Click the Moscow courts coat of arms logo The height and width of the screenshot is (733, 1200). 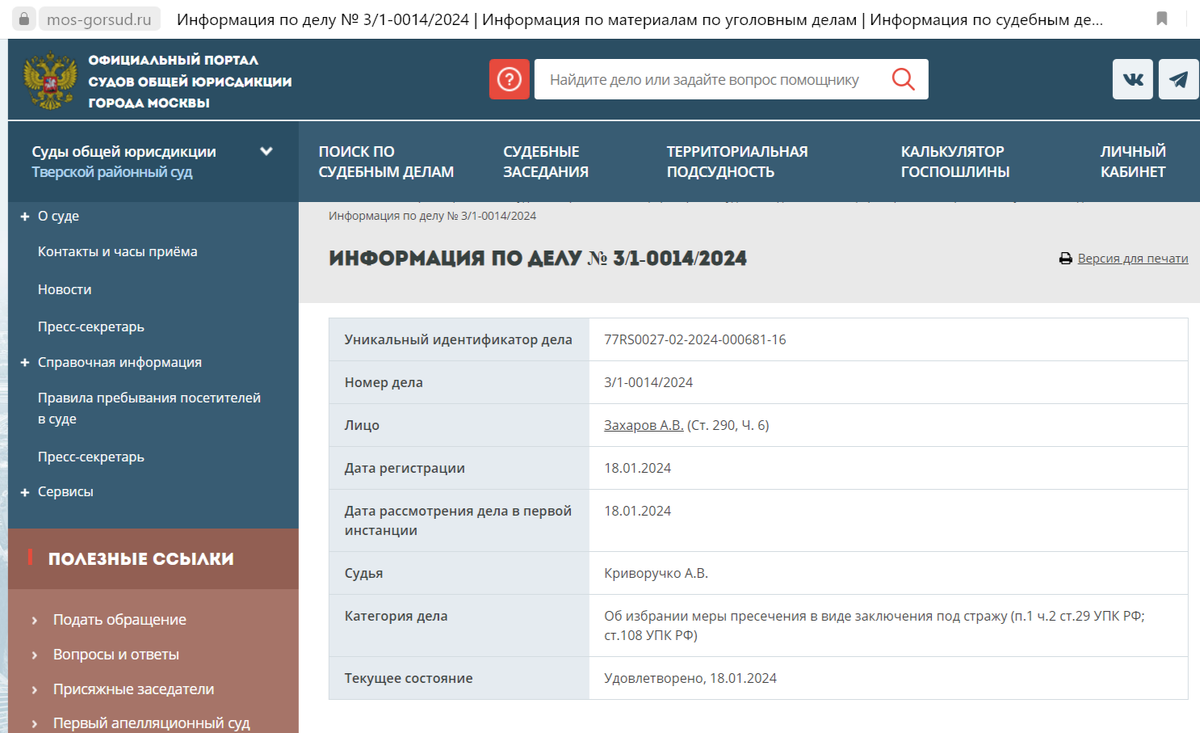49,79
